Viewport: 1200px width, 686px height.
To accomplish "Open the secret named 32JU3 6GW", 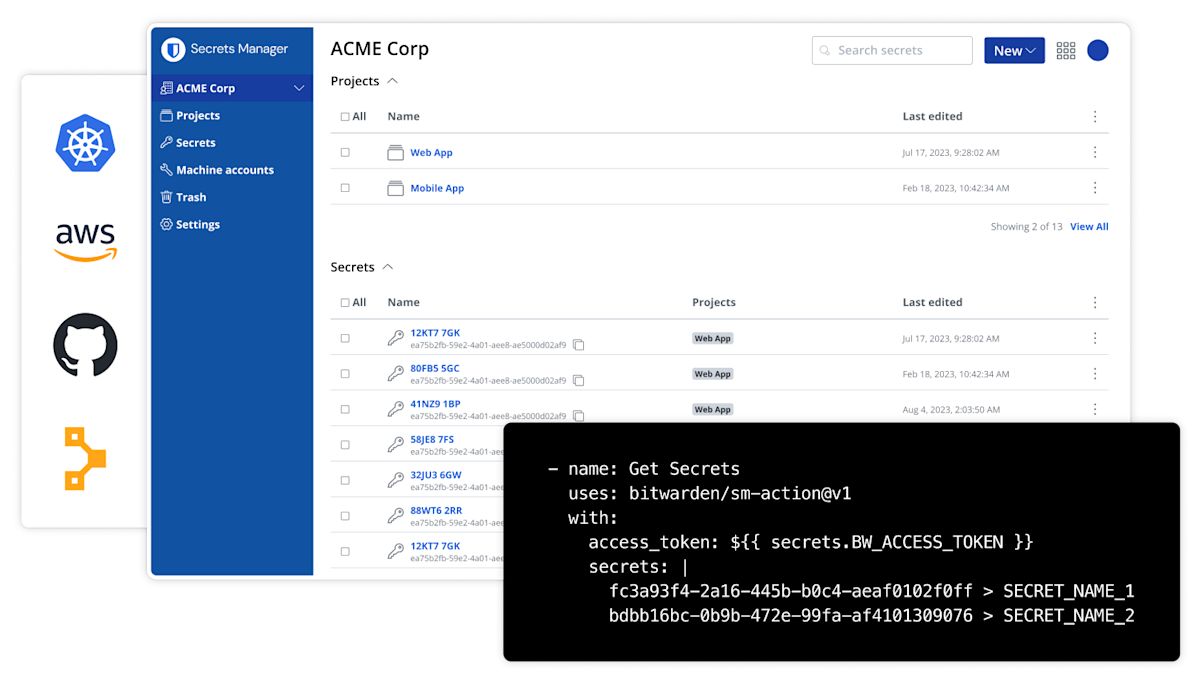I will [436, 475].
